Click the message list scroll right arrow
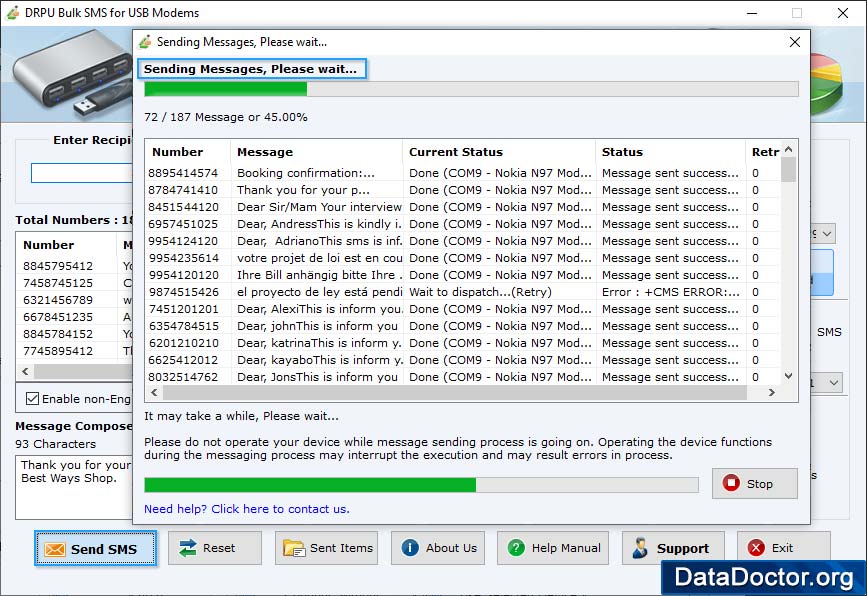Image resolution: width=867 pixels, height=596 pixels. click(x=772, y=393)
